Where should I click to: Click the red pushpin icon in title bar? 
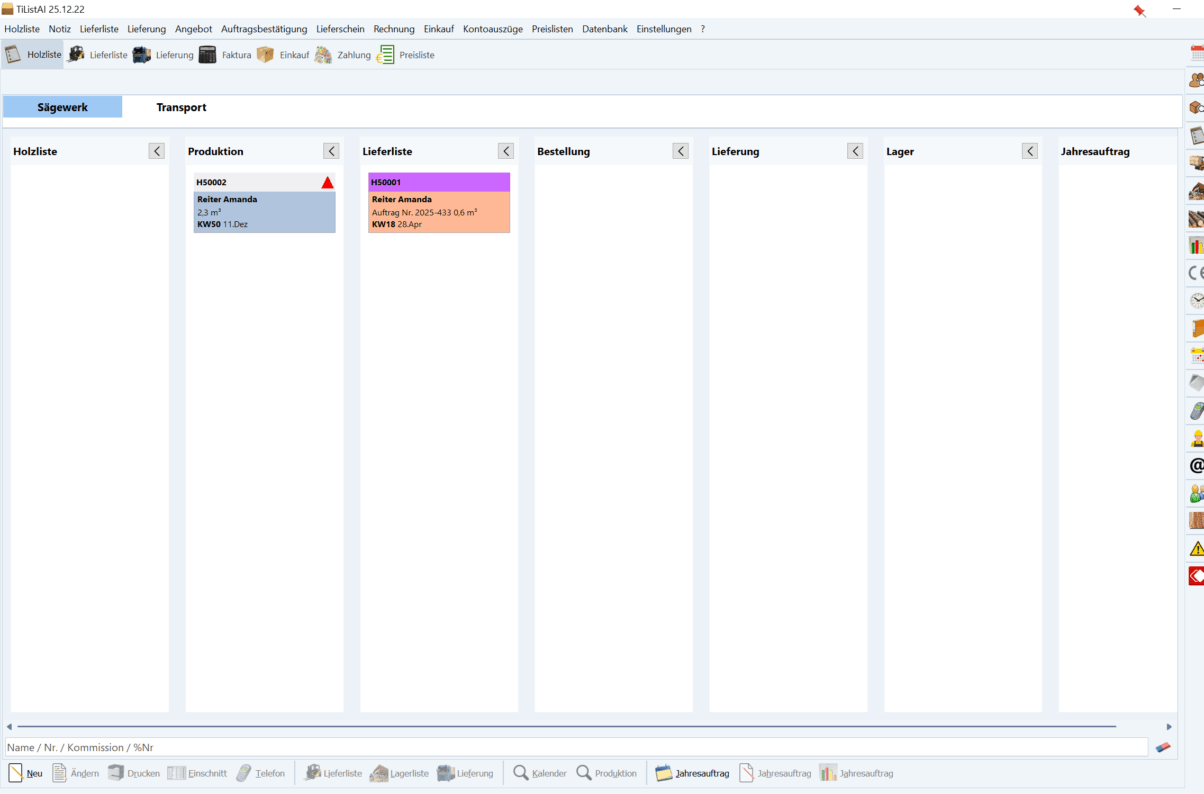[1139, 10]
